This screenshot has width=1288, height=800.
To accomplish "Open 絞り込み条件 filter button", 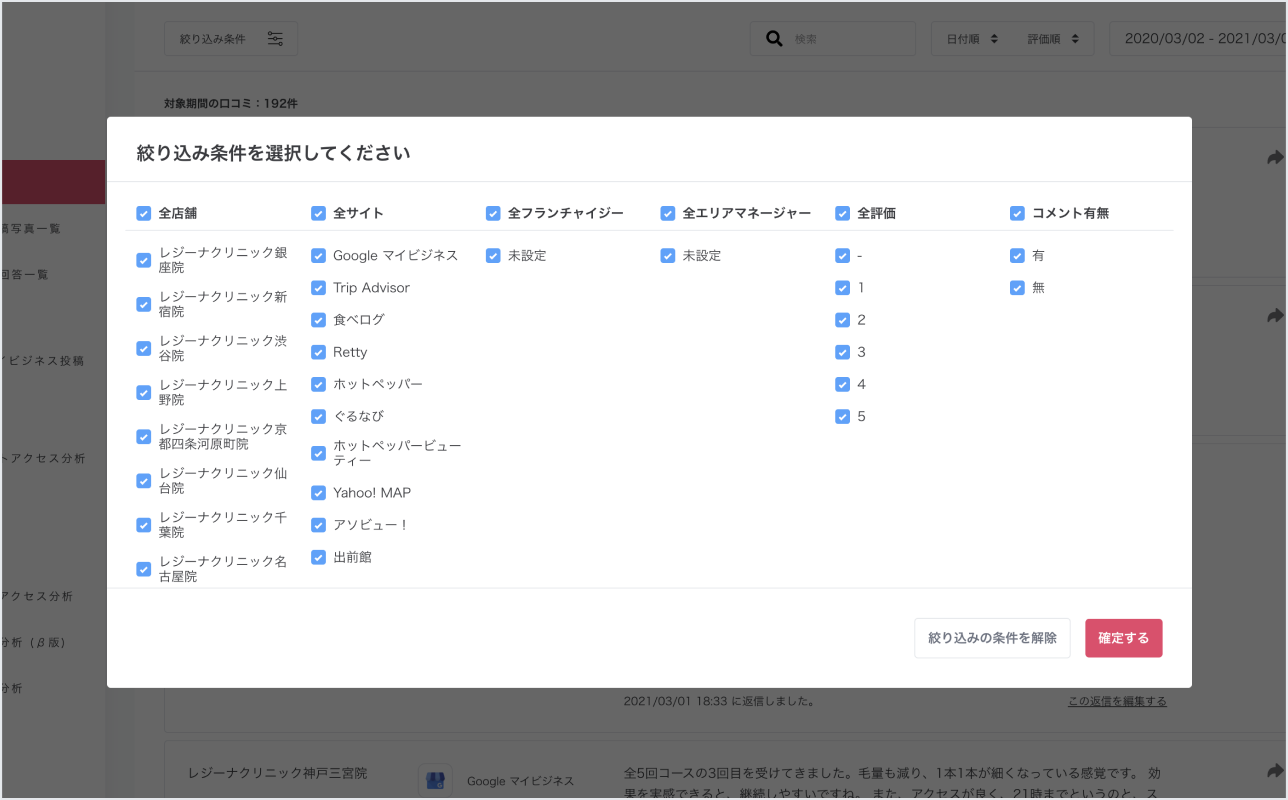I will (x=231, y=39).
